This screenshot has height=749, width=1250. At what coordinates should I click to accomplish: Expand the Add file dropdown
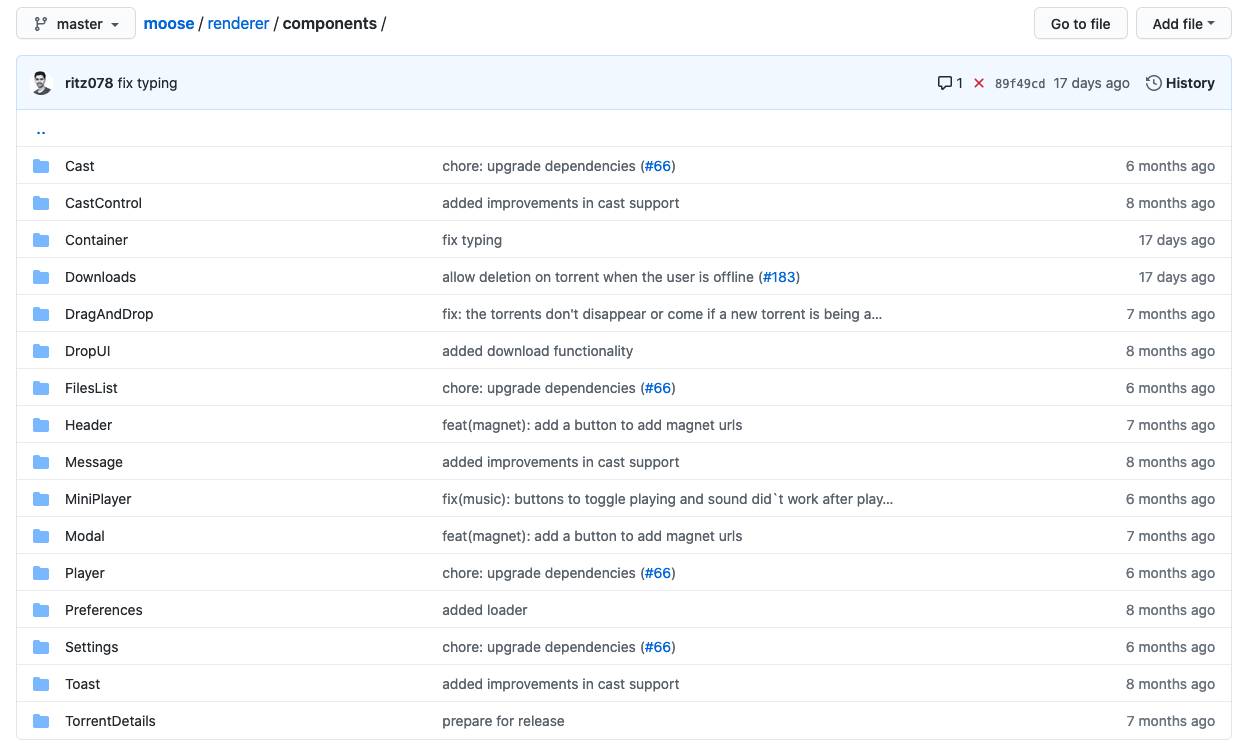(x=1183, y=24)
